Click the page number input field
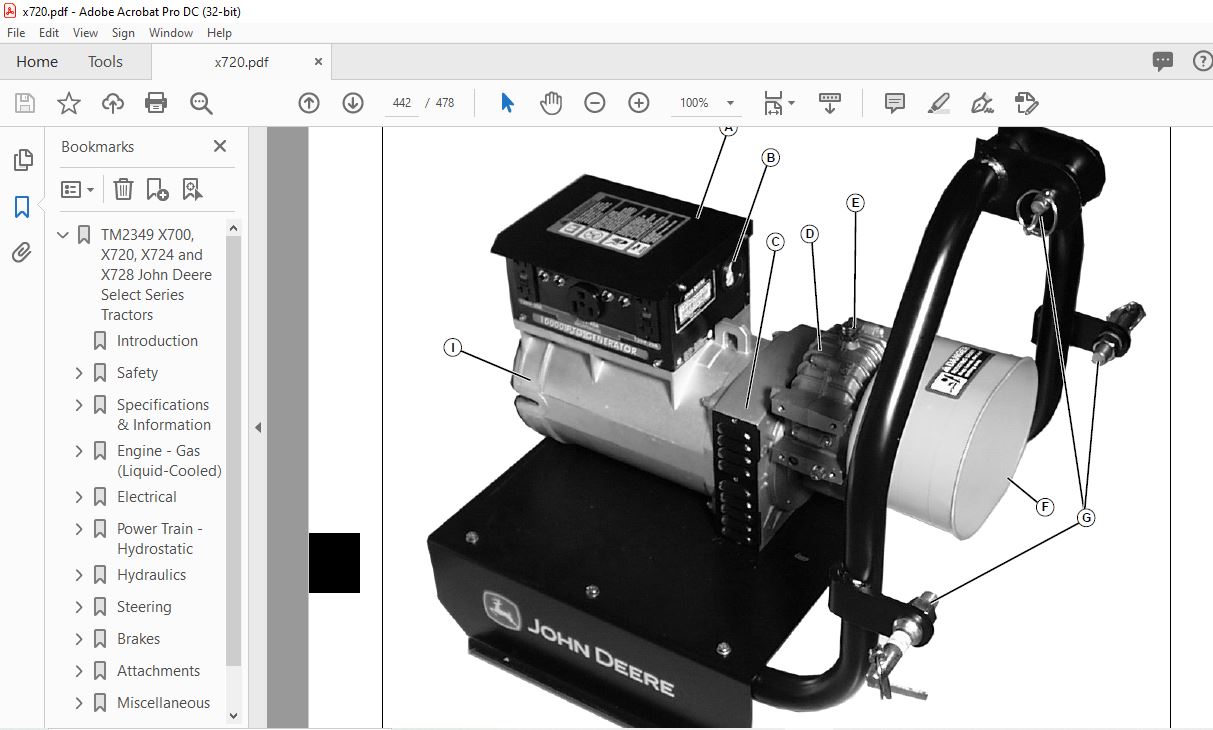 coord(402,103)
